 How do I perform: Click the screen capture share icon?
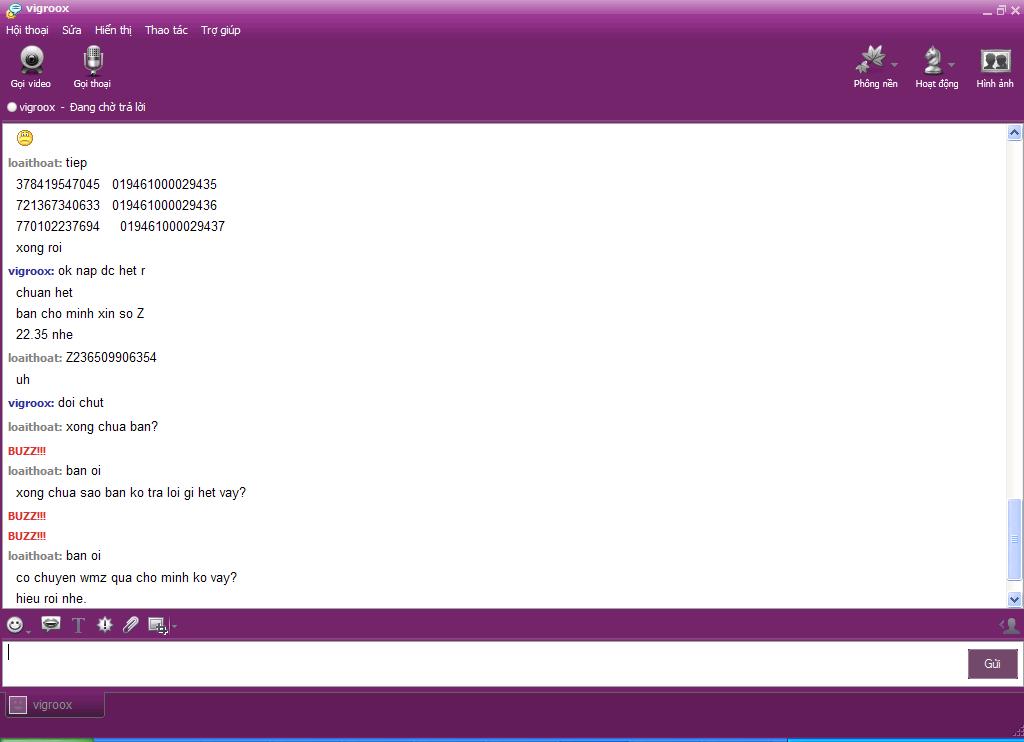pyautogui.click(x=157, y=625)
